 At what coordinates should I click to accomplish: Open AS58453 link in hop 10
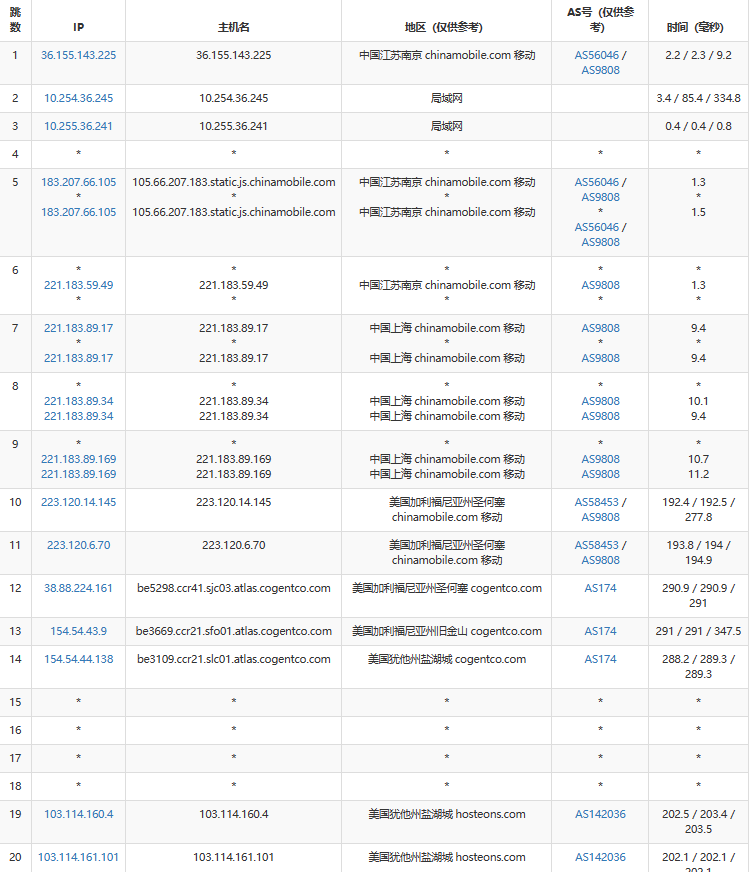pyautogui.click(x=597, y=502)
